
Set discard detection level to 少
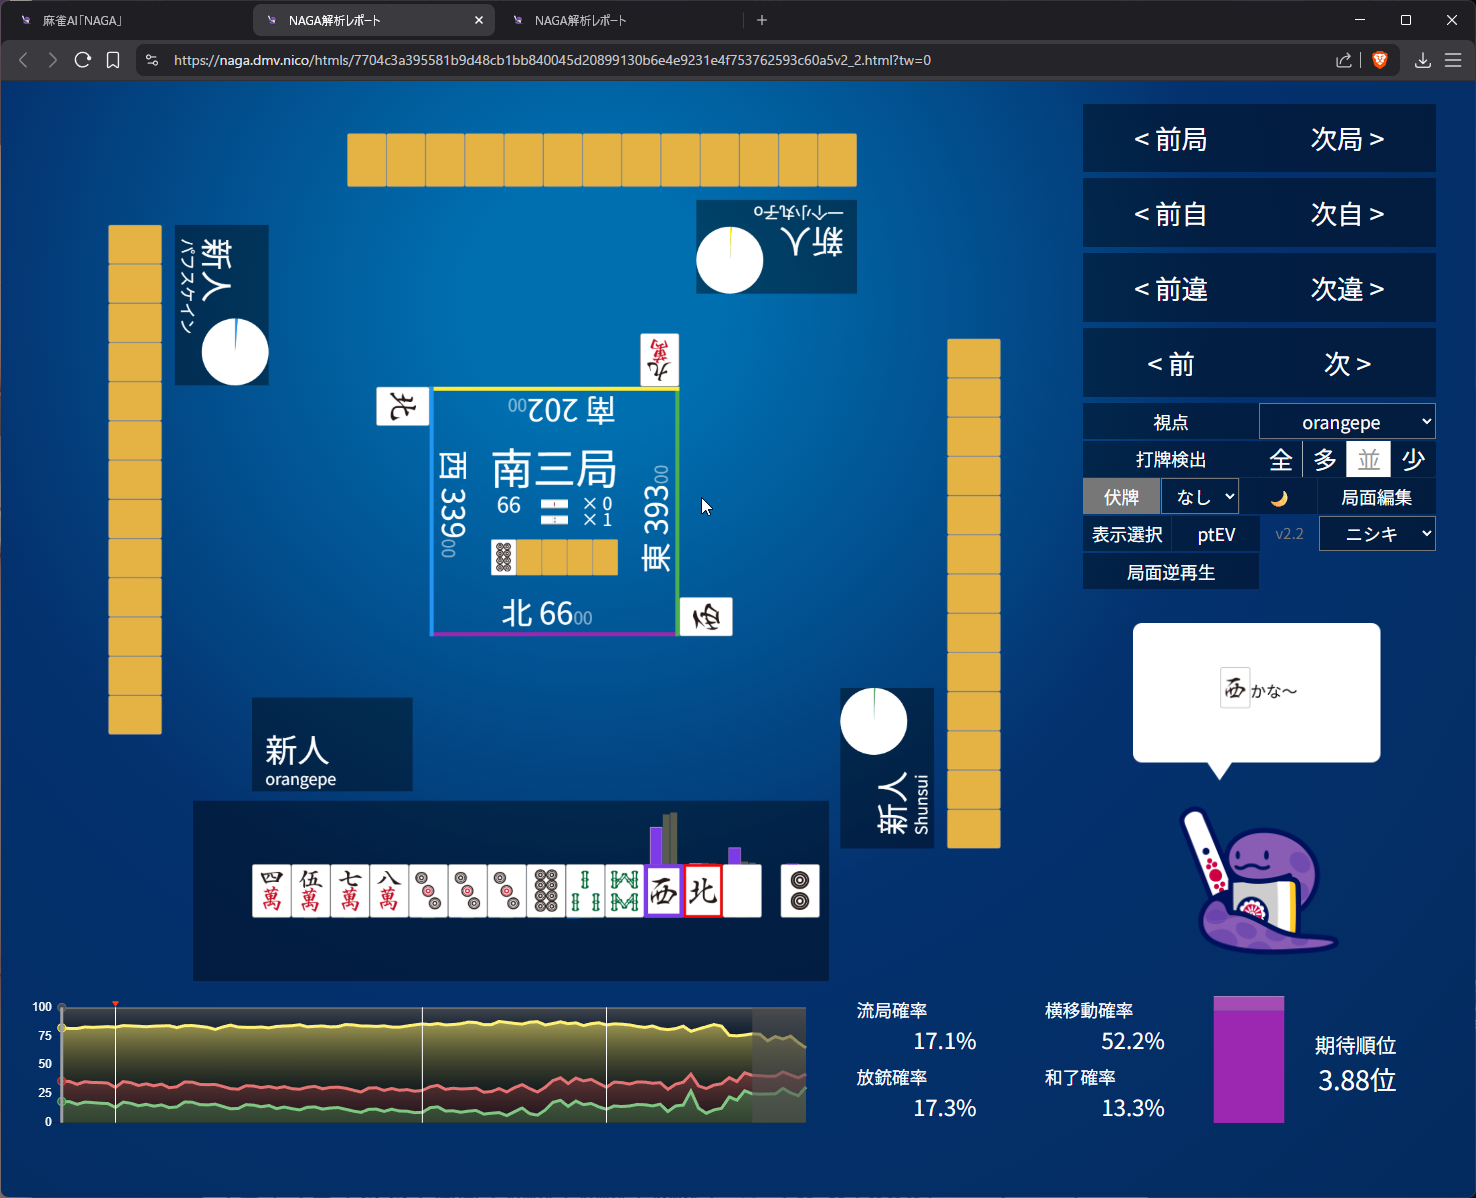[x=1413, y=460]
